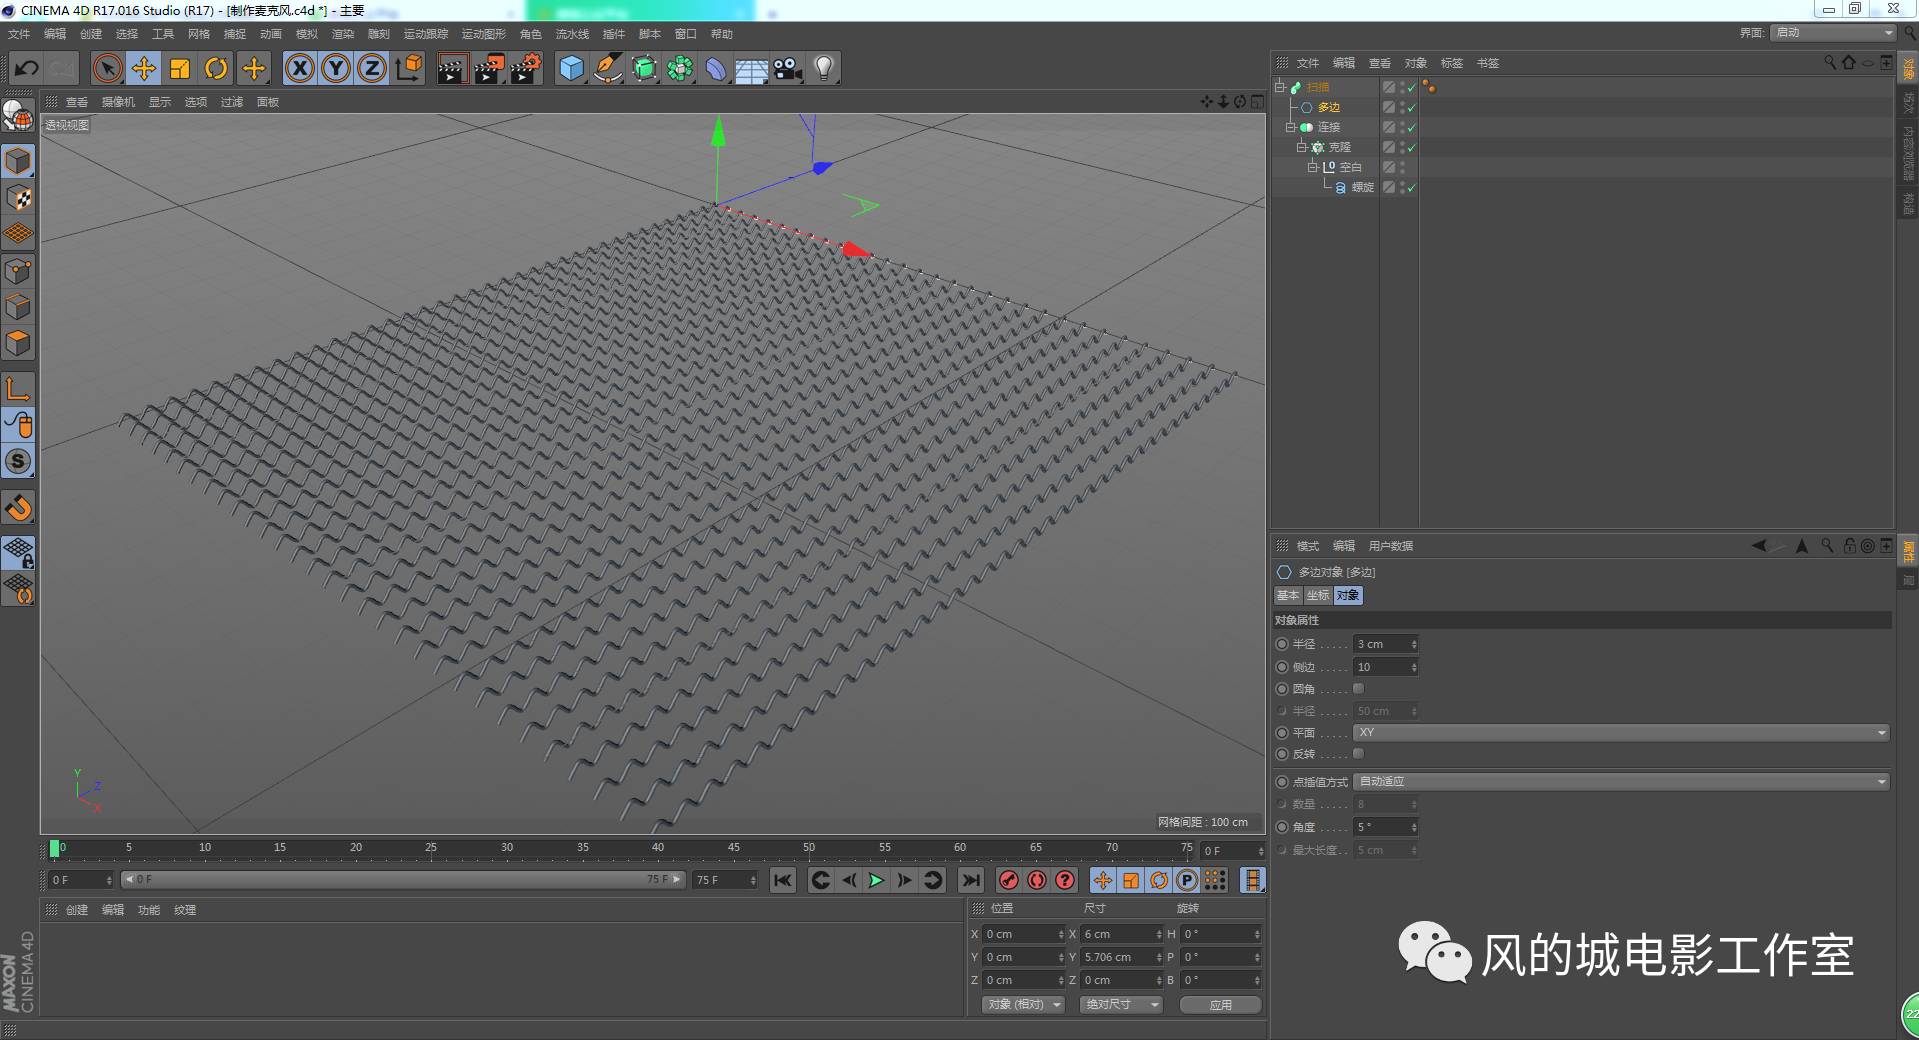Enable the 圆角 checkbox in object properties
Screen dimensions: 1919x1040
[1358, 688]
